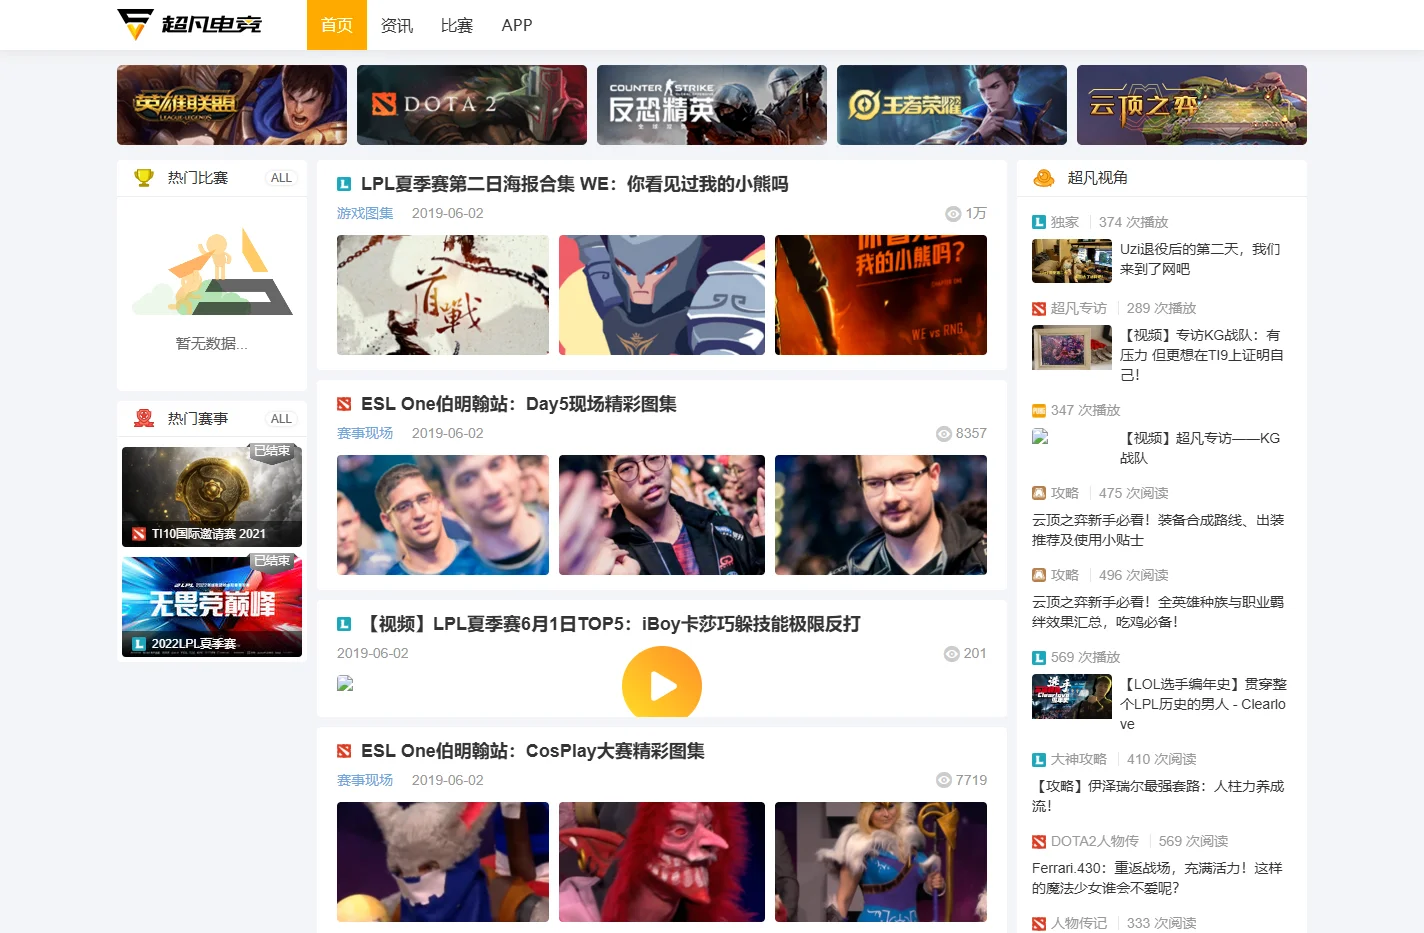
Task: Click the Dota icon on TI10 card
Action: tap(139, 534)
